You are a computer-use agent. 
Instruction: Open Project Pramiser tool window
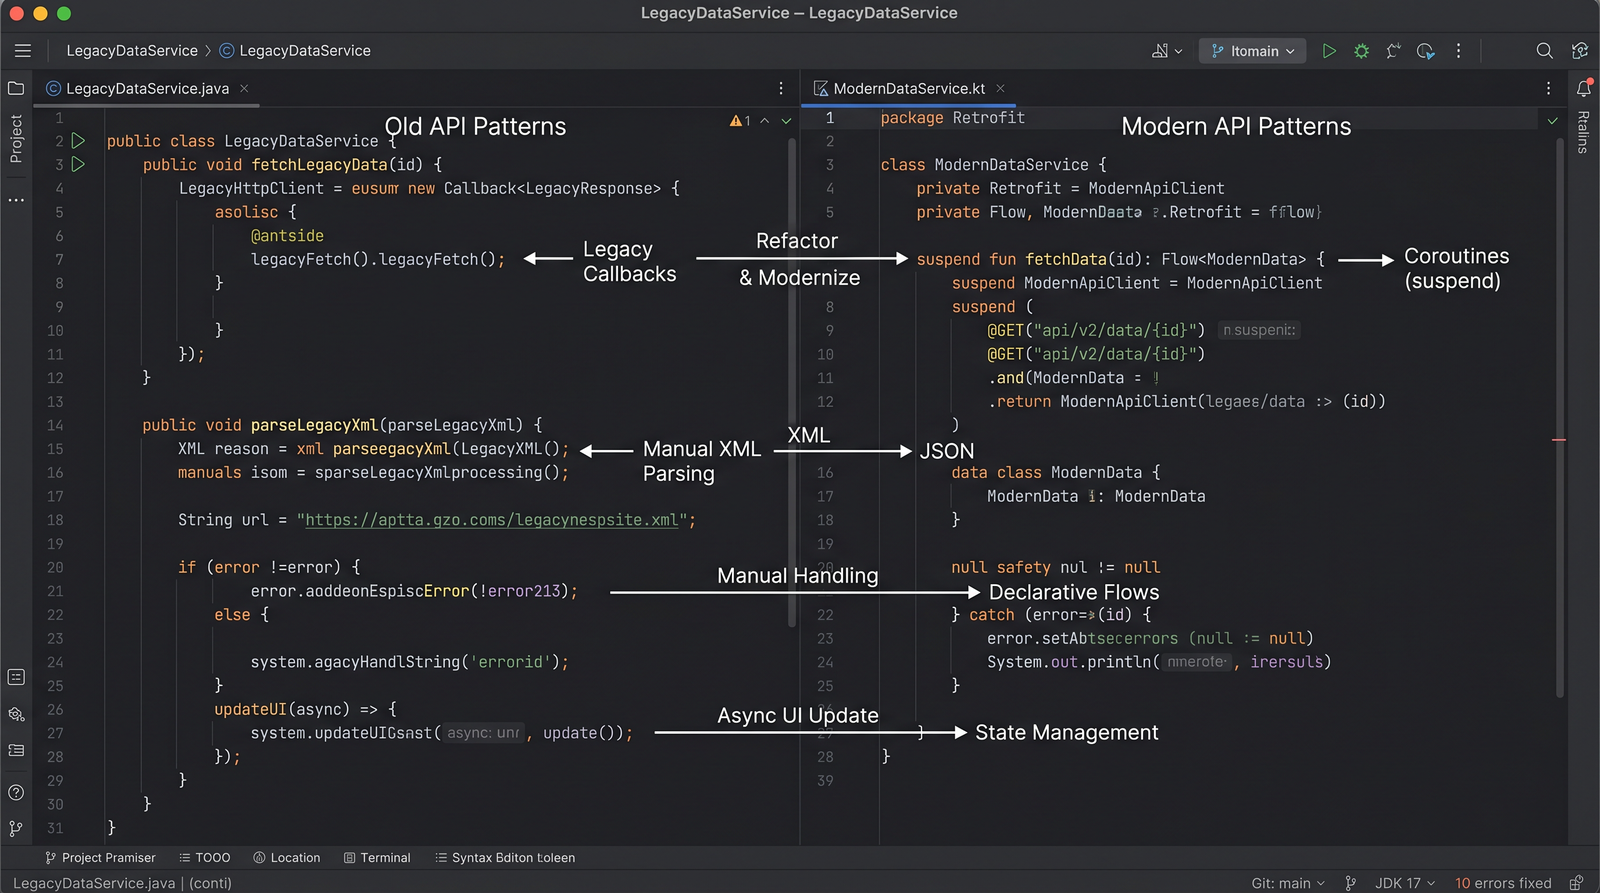pyautogui.click(x=100, y=858)
